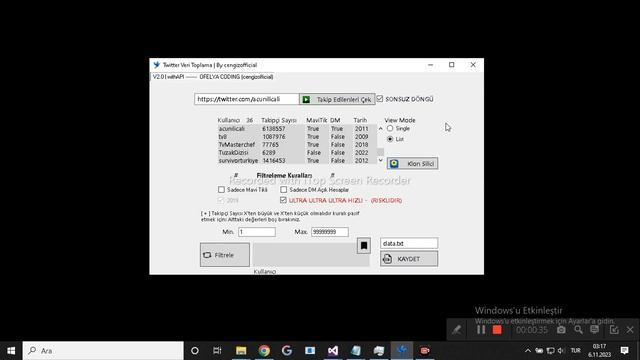Click the data.txt filename field
Image resolution: width=640 pixels, height=360 pixels.
pyautogui.click(x=409, y=243)
